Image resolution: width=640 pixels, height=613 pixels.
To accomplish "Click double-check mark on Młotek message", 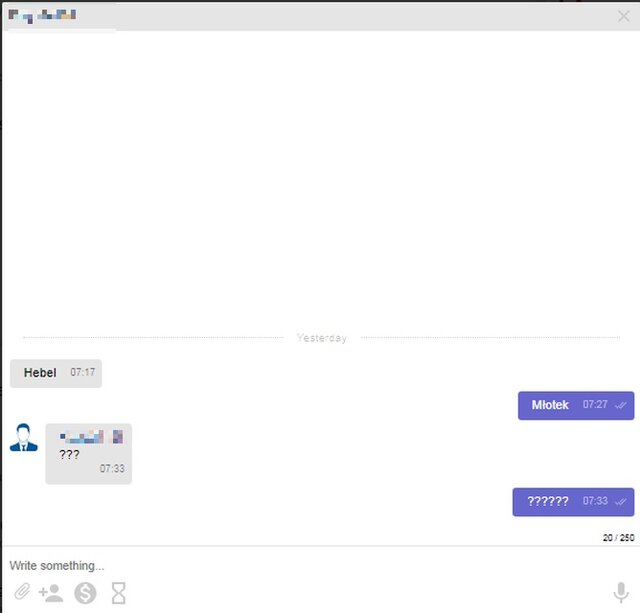I will [x=621, y=405].
